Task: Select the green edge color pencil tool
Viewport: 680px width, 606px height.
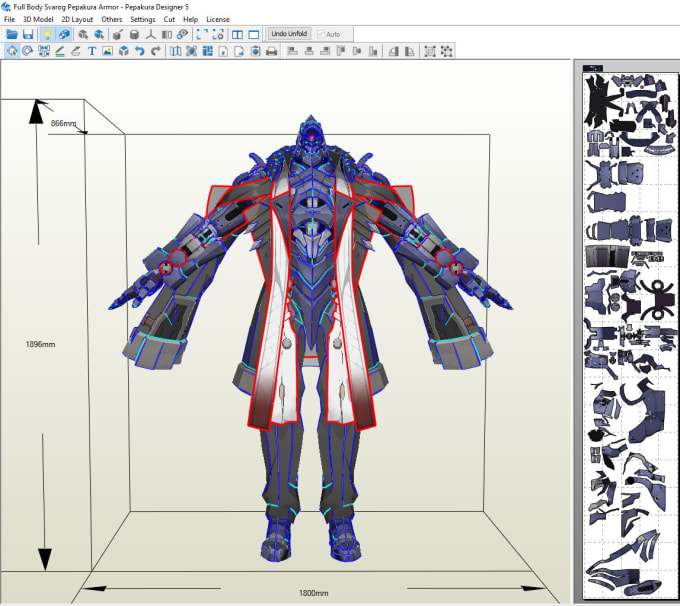Action: click(x=60, y=51)
